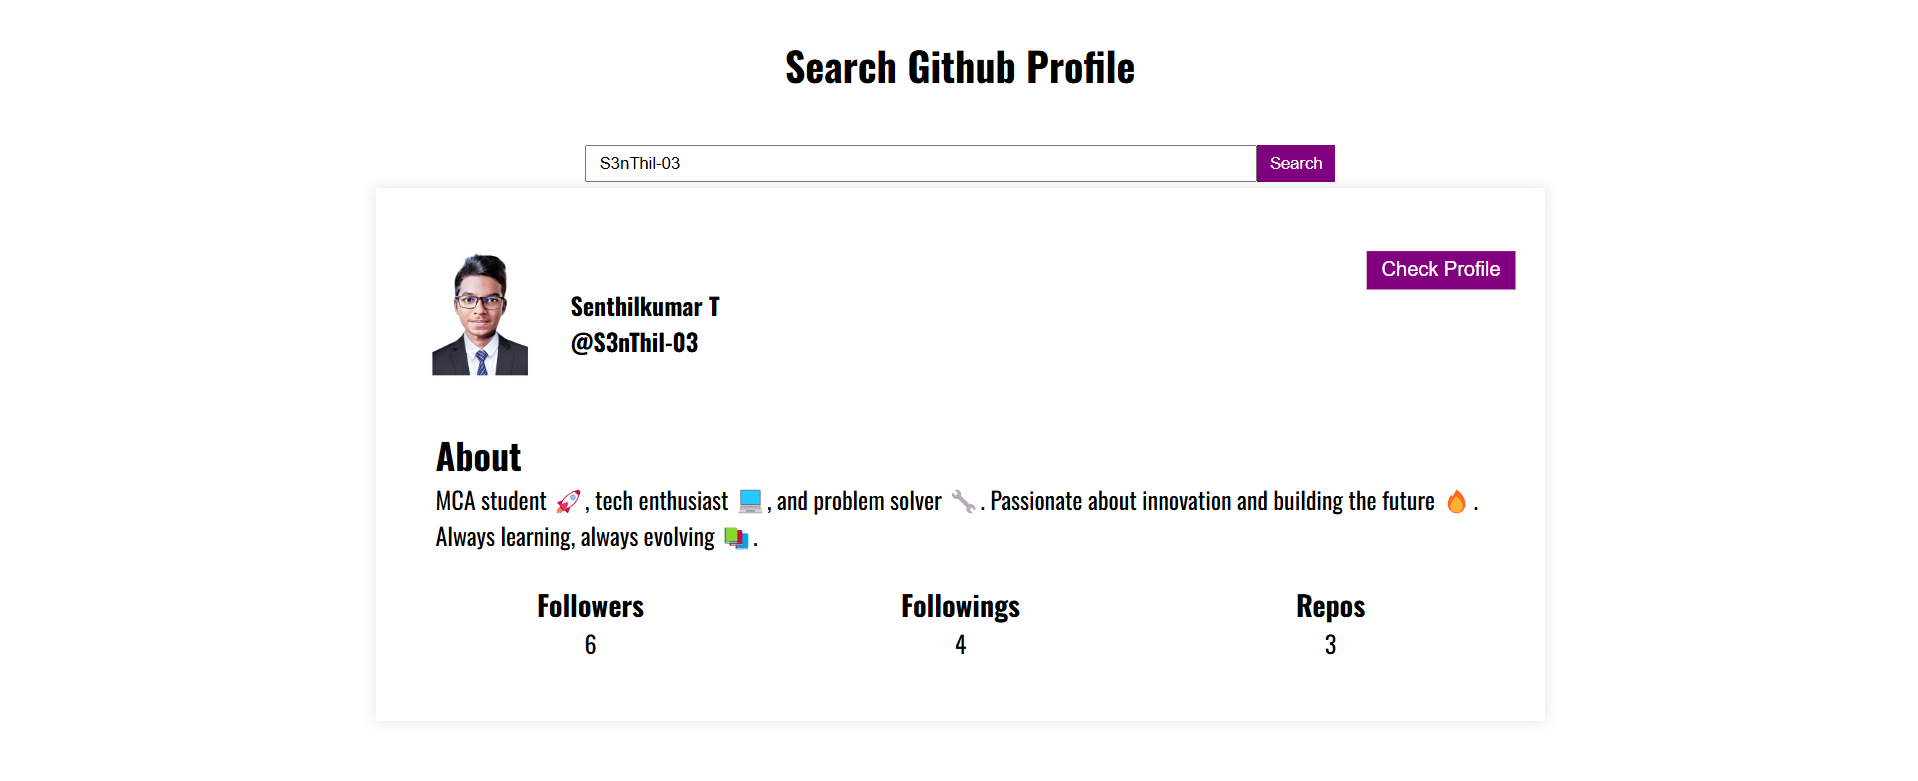Click the 'Always learning, always evolving' text
Screen dimensions: 1918x781
(x=575, y=538)
